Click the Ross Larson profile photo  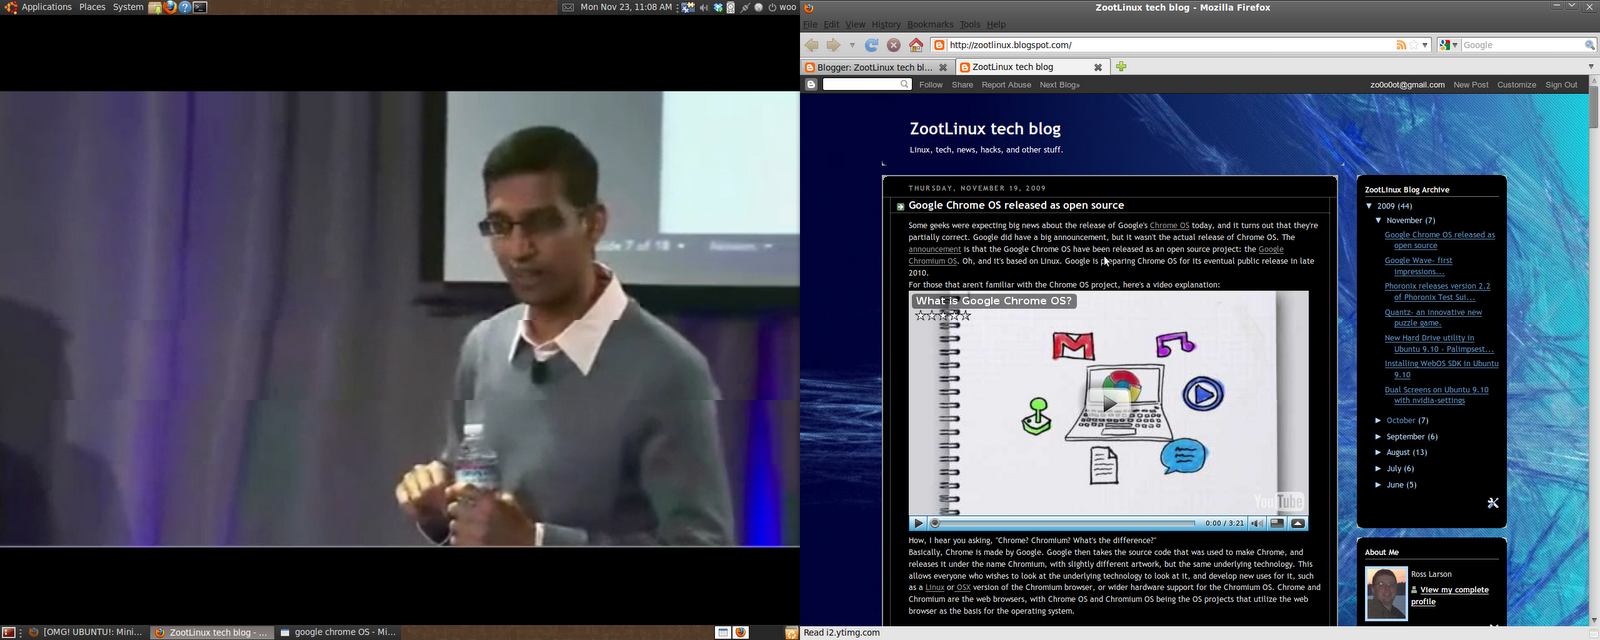(x=1386, y=593)
